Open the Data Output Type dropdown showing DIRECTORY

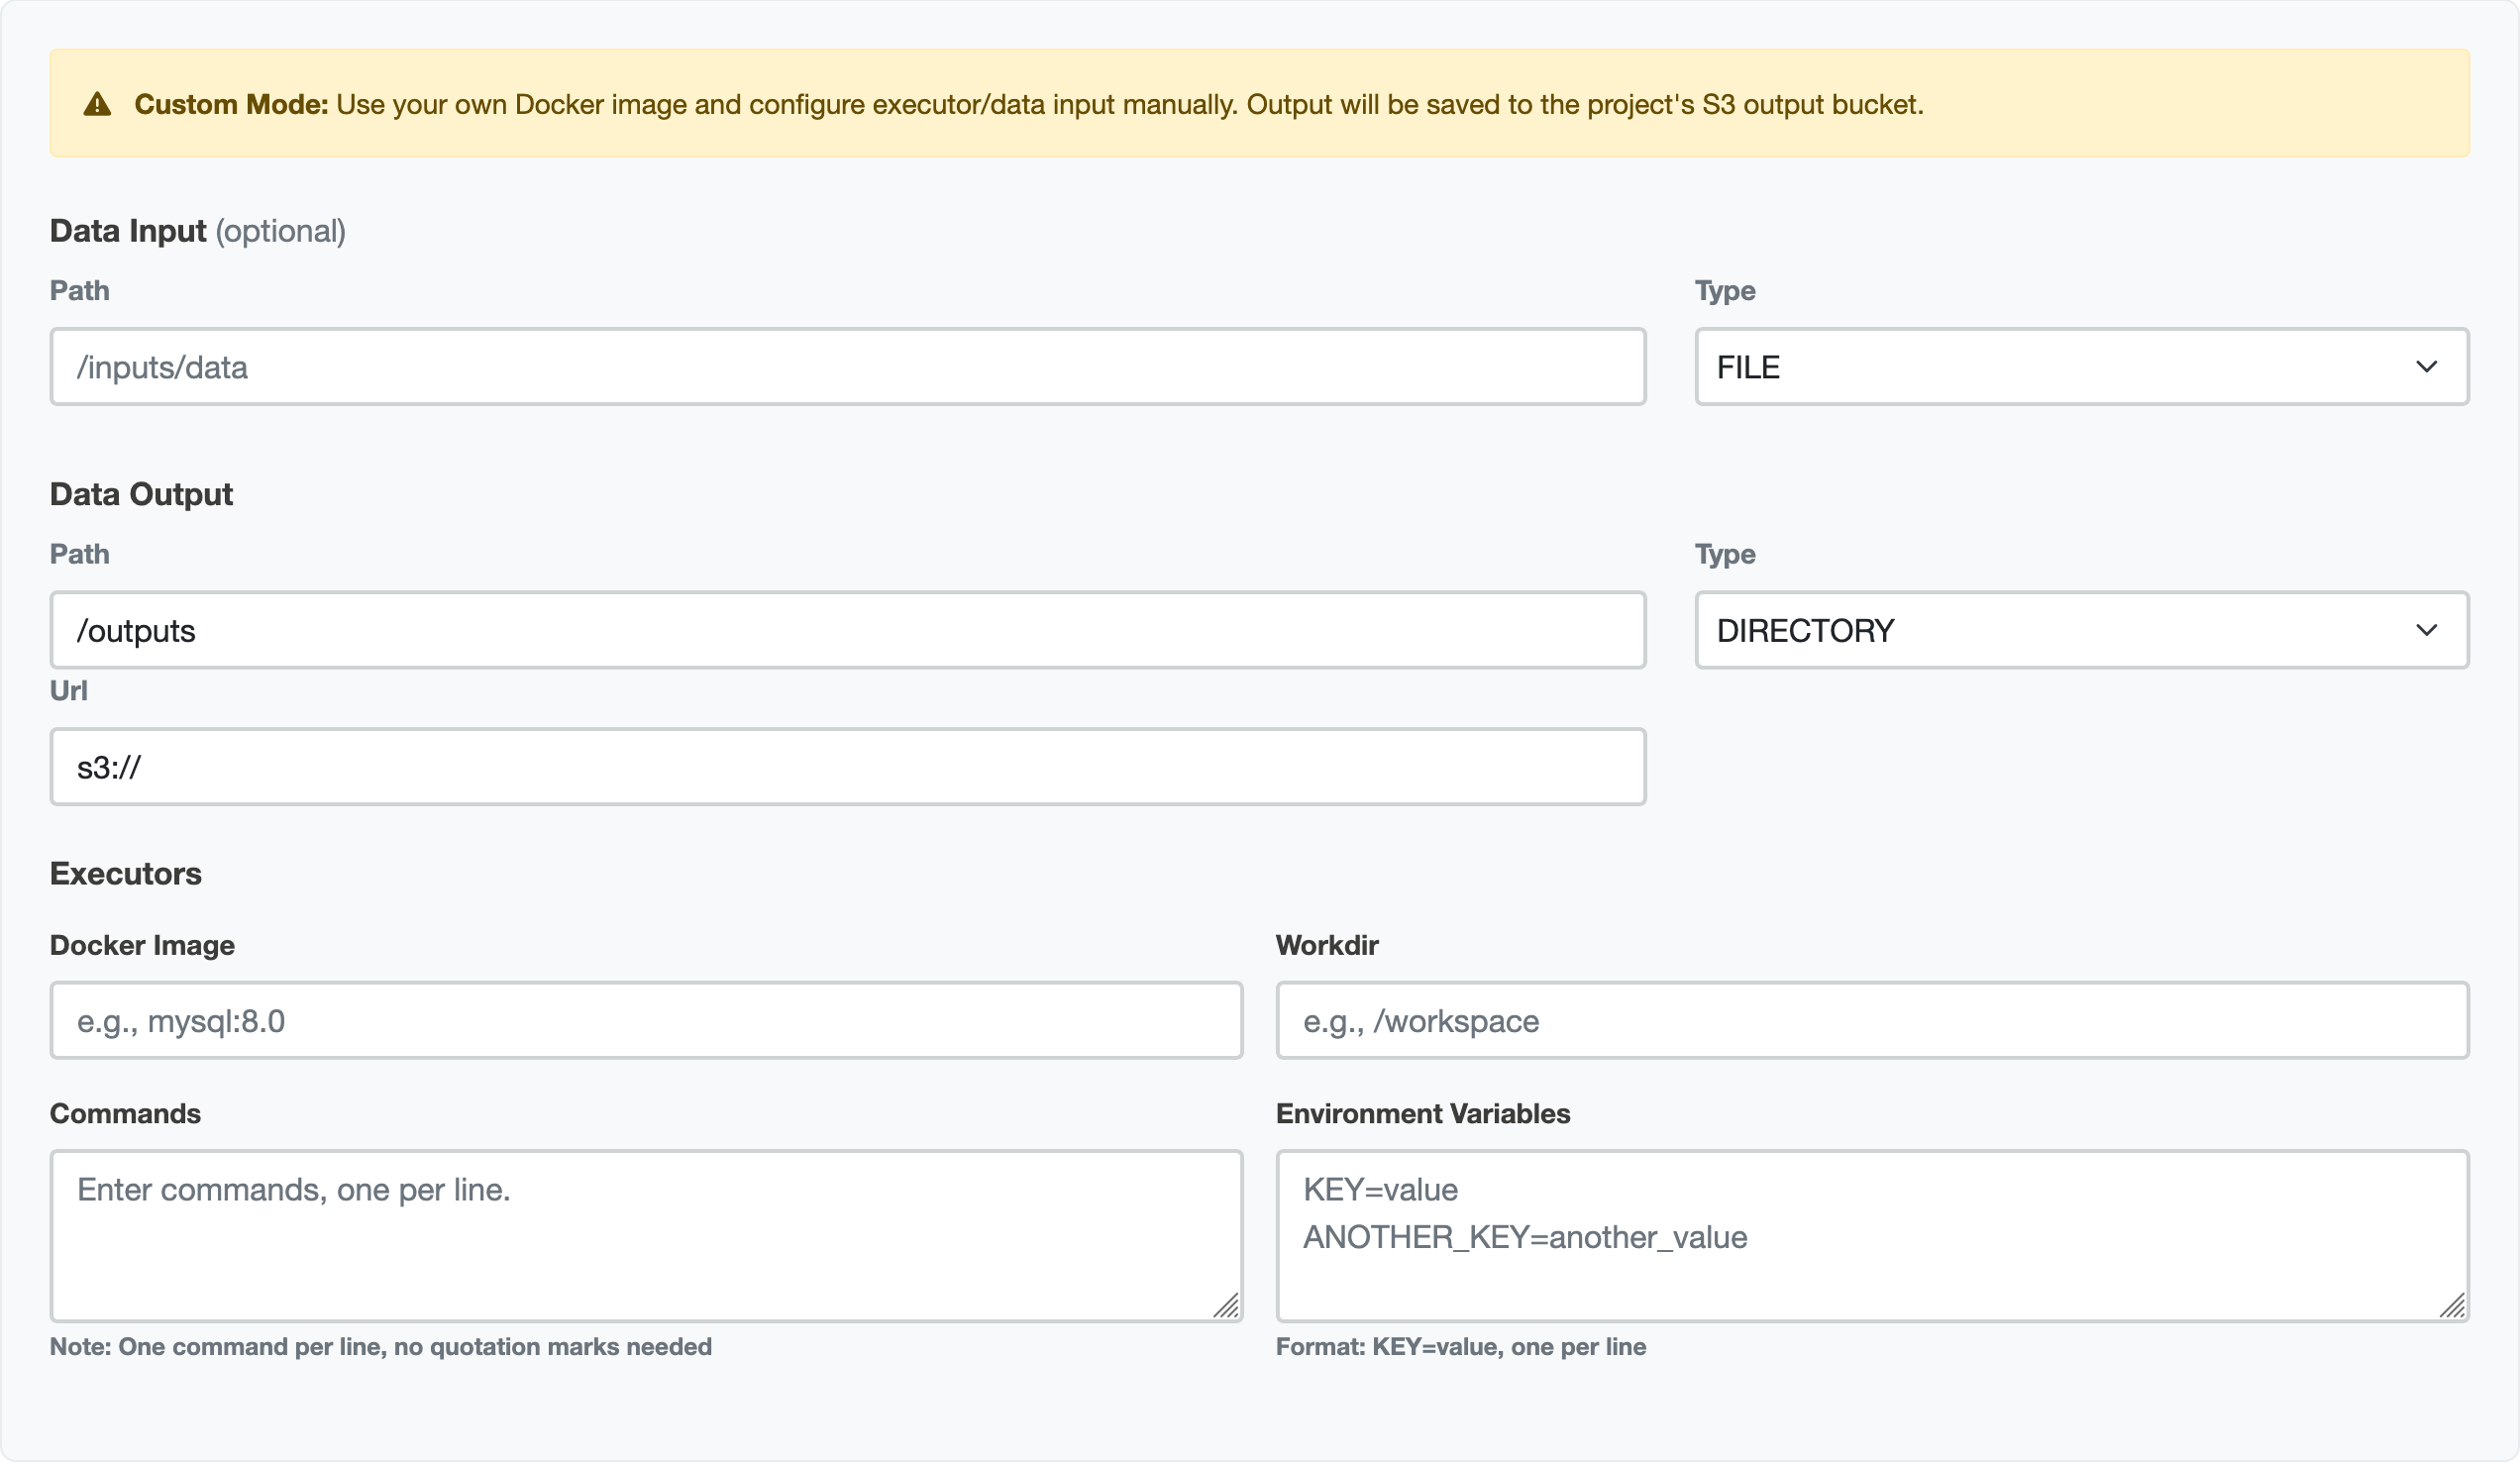2081,630
